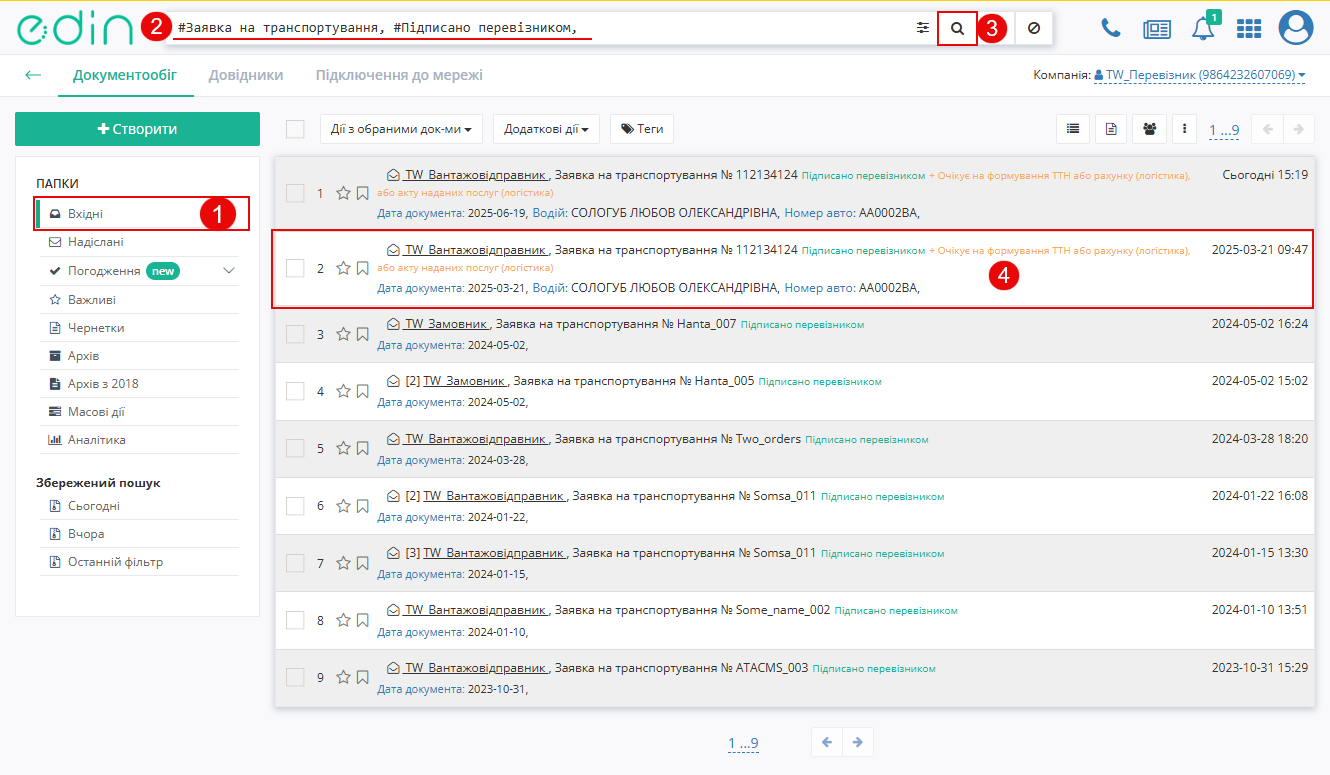
Task: Click the search magnifier button
Action: click(x=957, y=29)
